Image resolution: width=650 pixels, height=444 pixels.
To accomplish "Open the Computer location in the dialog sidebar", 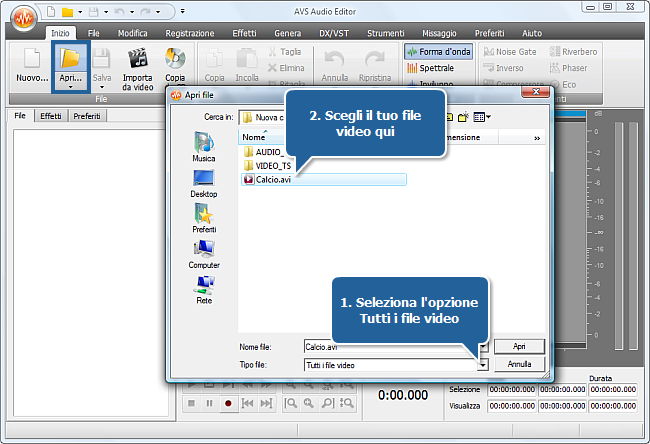I will [203, 253].
